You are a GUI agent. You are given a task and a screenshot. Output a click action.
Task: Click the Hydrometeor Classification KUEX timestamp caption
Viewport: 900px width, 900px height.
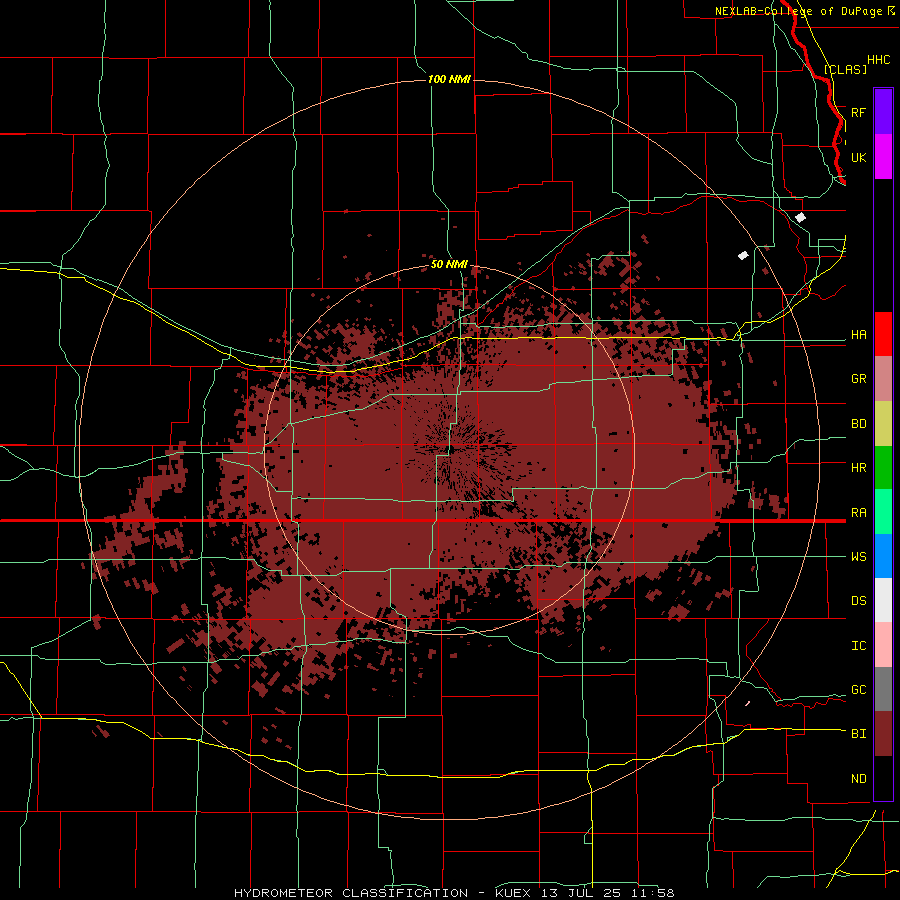(x=454, y=893)
